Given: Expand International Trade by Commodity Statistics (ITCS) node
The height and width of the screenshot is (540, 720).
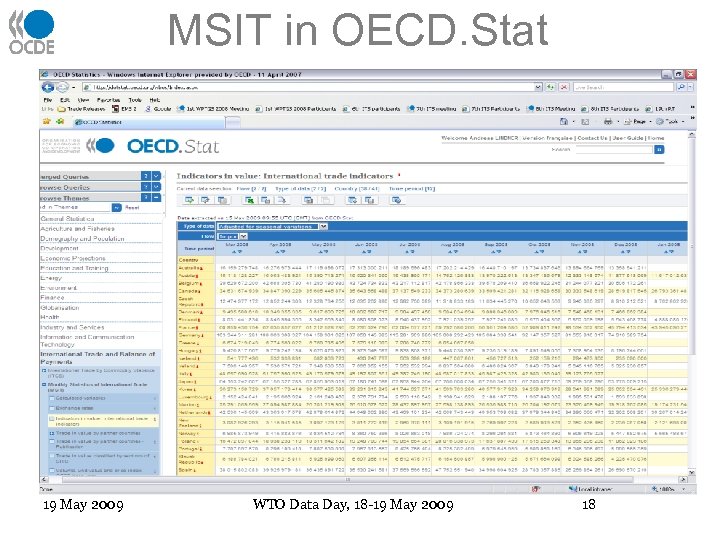Looking at the screenshot, I should point(44,371).
